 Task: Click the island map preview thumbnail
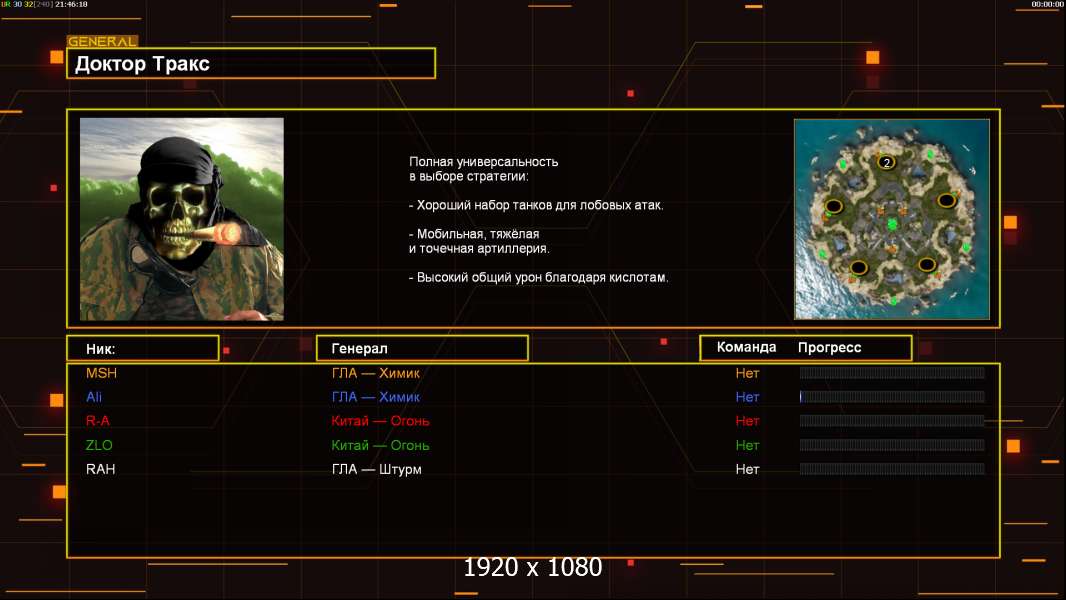point(892,219)
